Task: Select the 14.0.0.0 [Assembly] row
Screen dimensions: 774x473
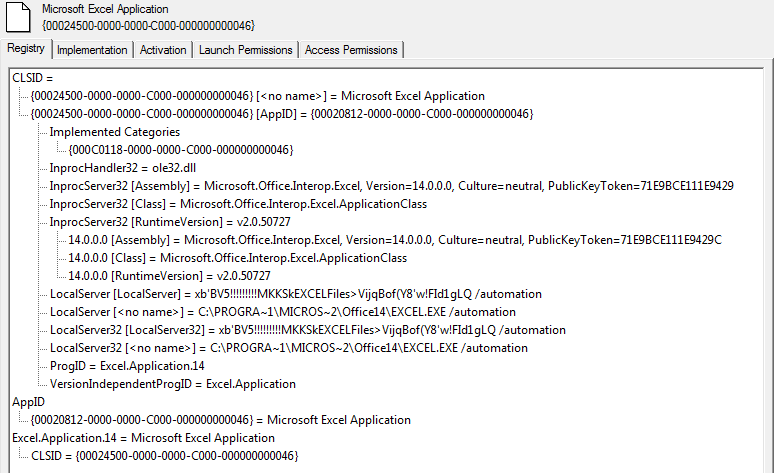Action: tap(395, 240)
